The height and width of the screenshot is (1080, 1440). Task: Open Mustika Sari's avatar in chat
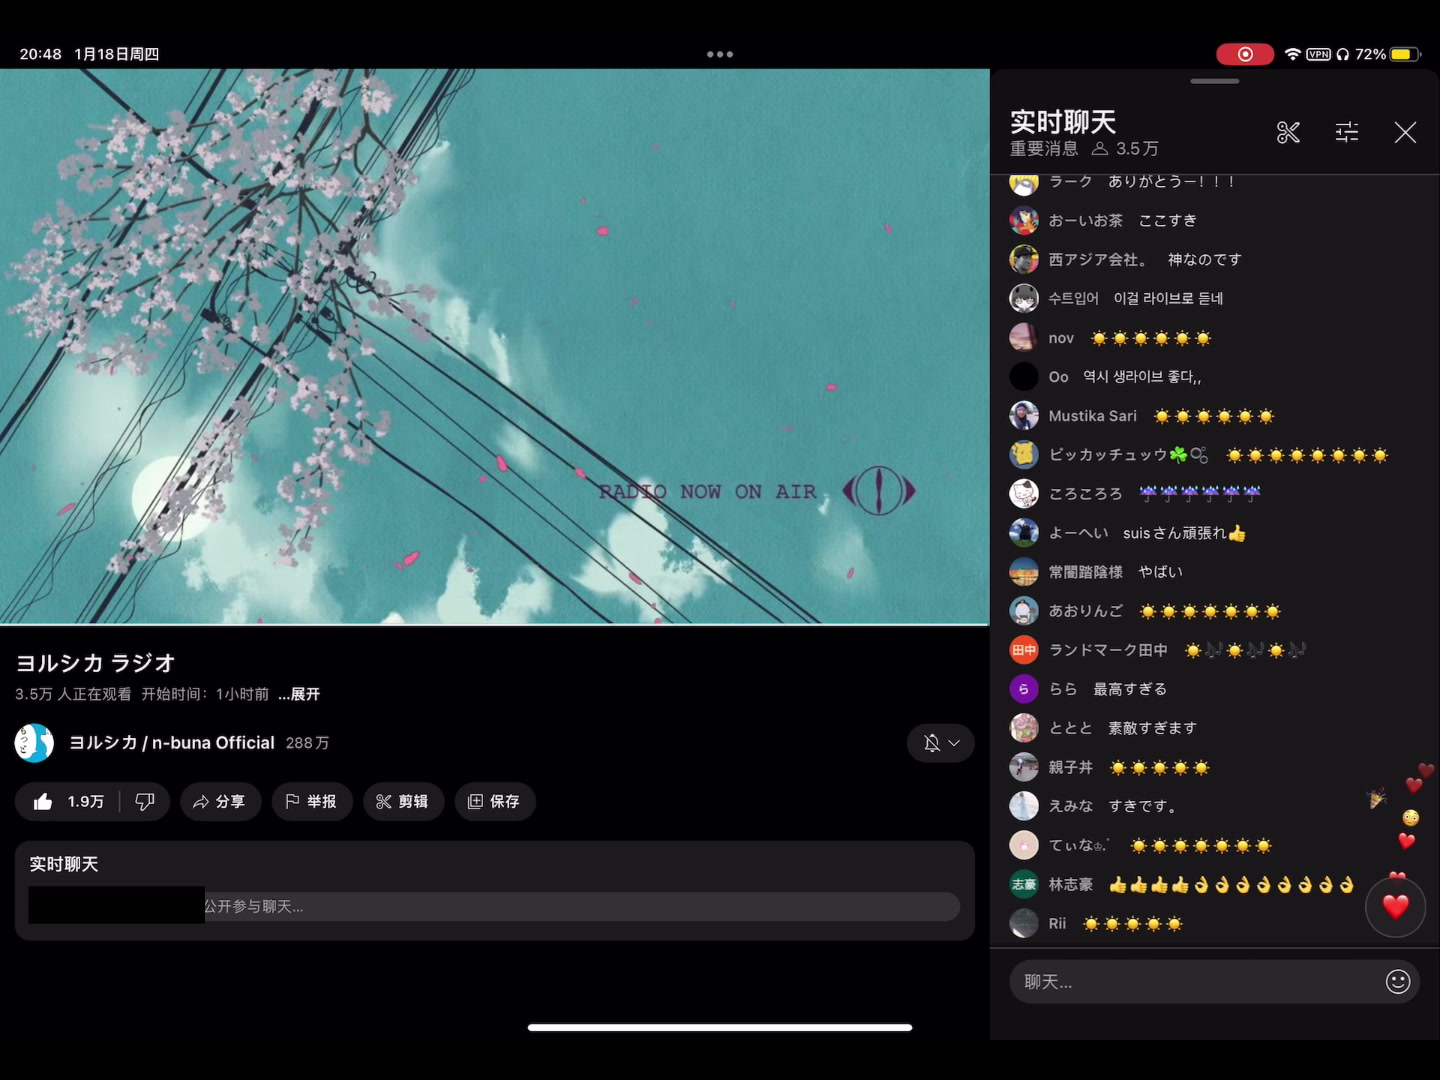click(x=1023, y=416)
